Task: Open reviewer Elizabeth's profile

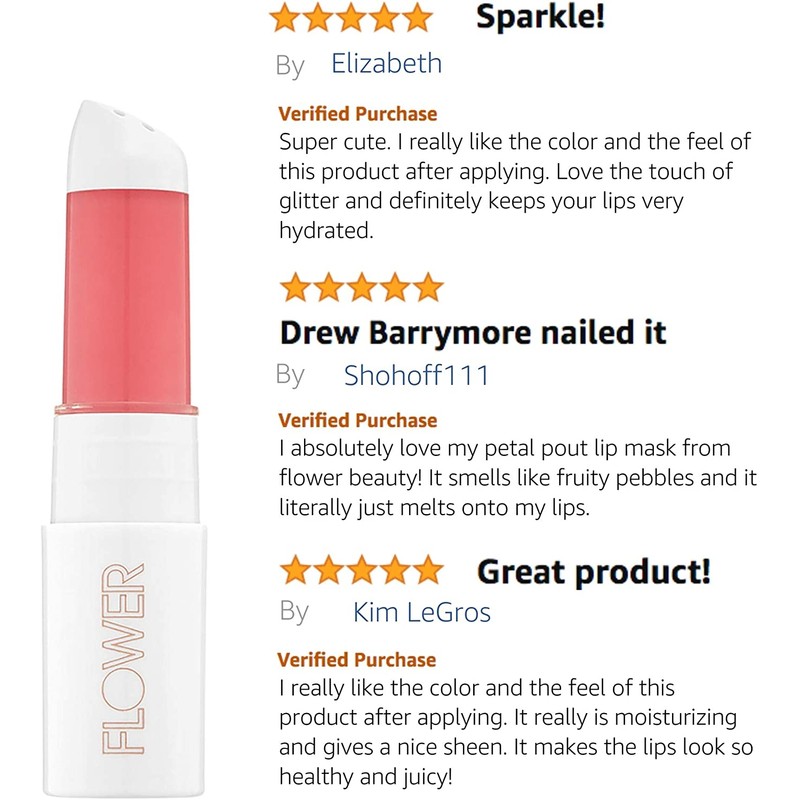Action: pos(386,64)
